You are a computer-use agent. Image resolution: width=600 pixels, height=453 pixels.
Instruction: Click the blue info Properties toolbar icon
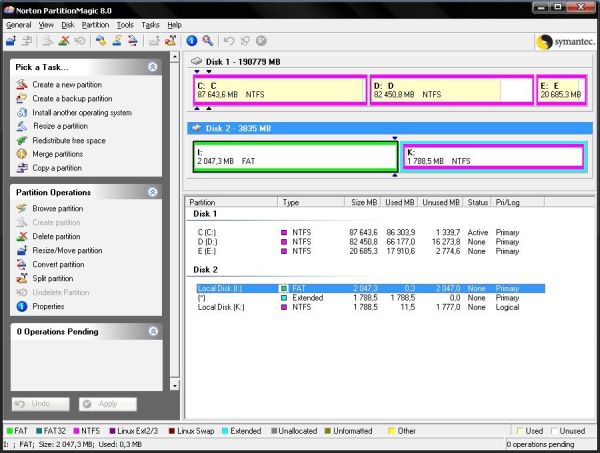click(192, 41)
